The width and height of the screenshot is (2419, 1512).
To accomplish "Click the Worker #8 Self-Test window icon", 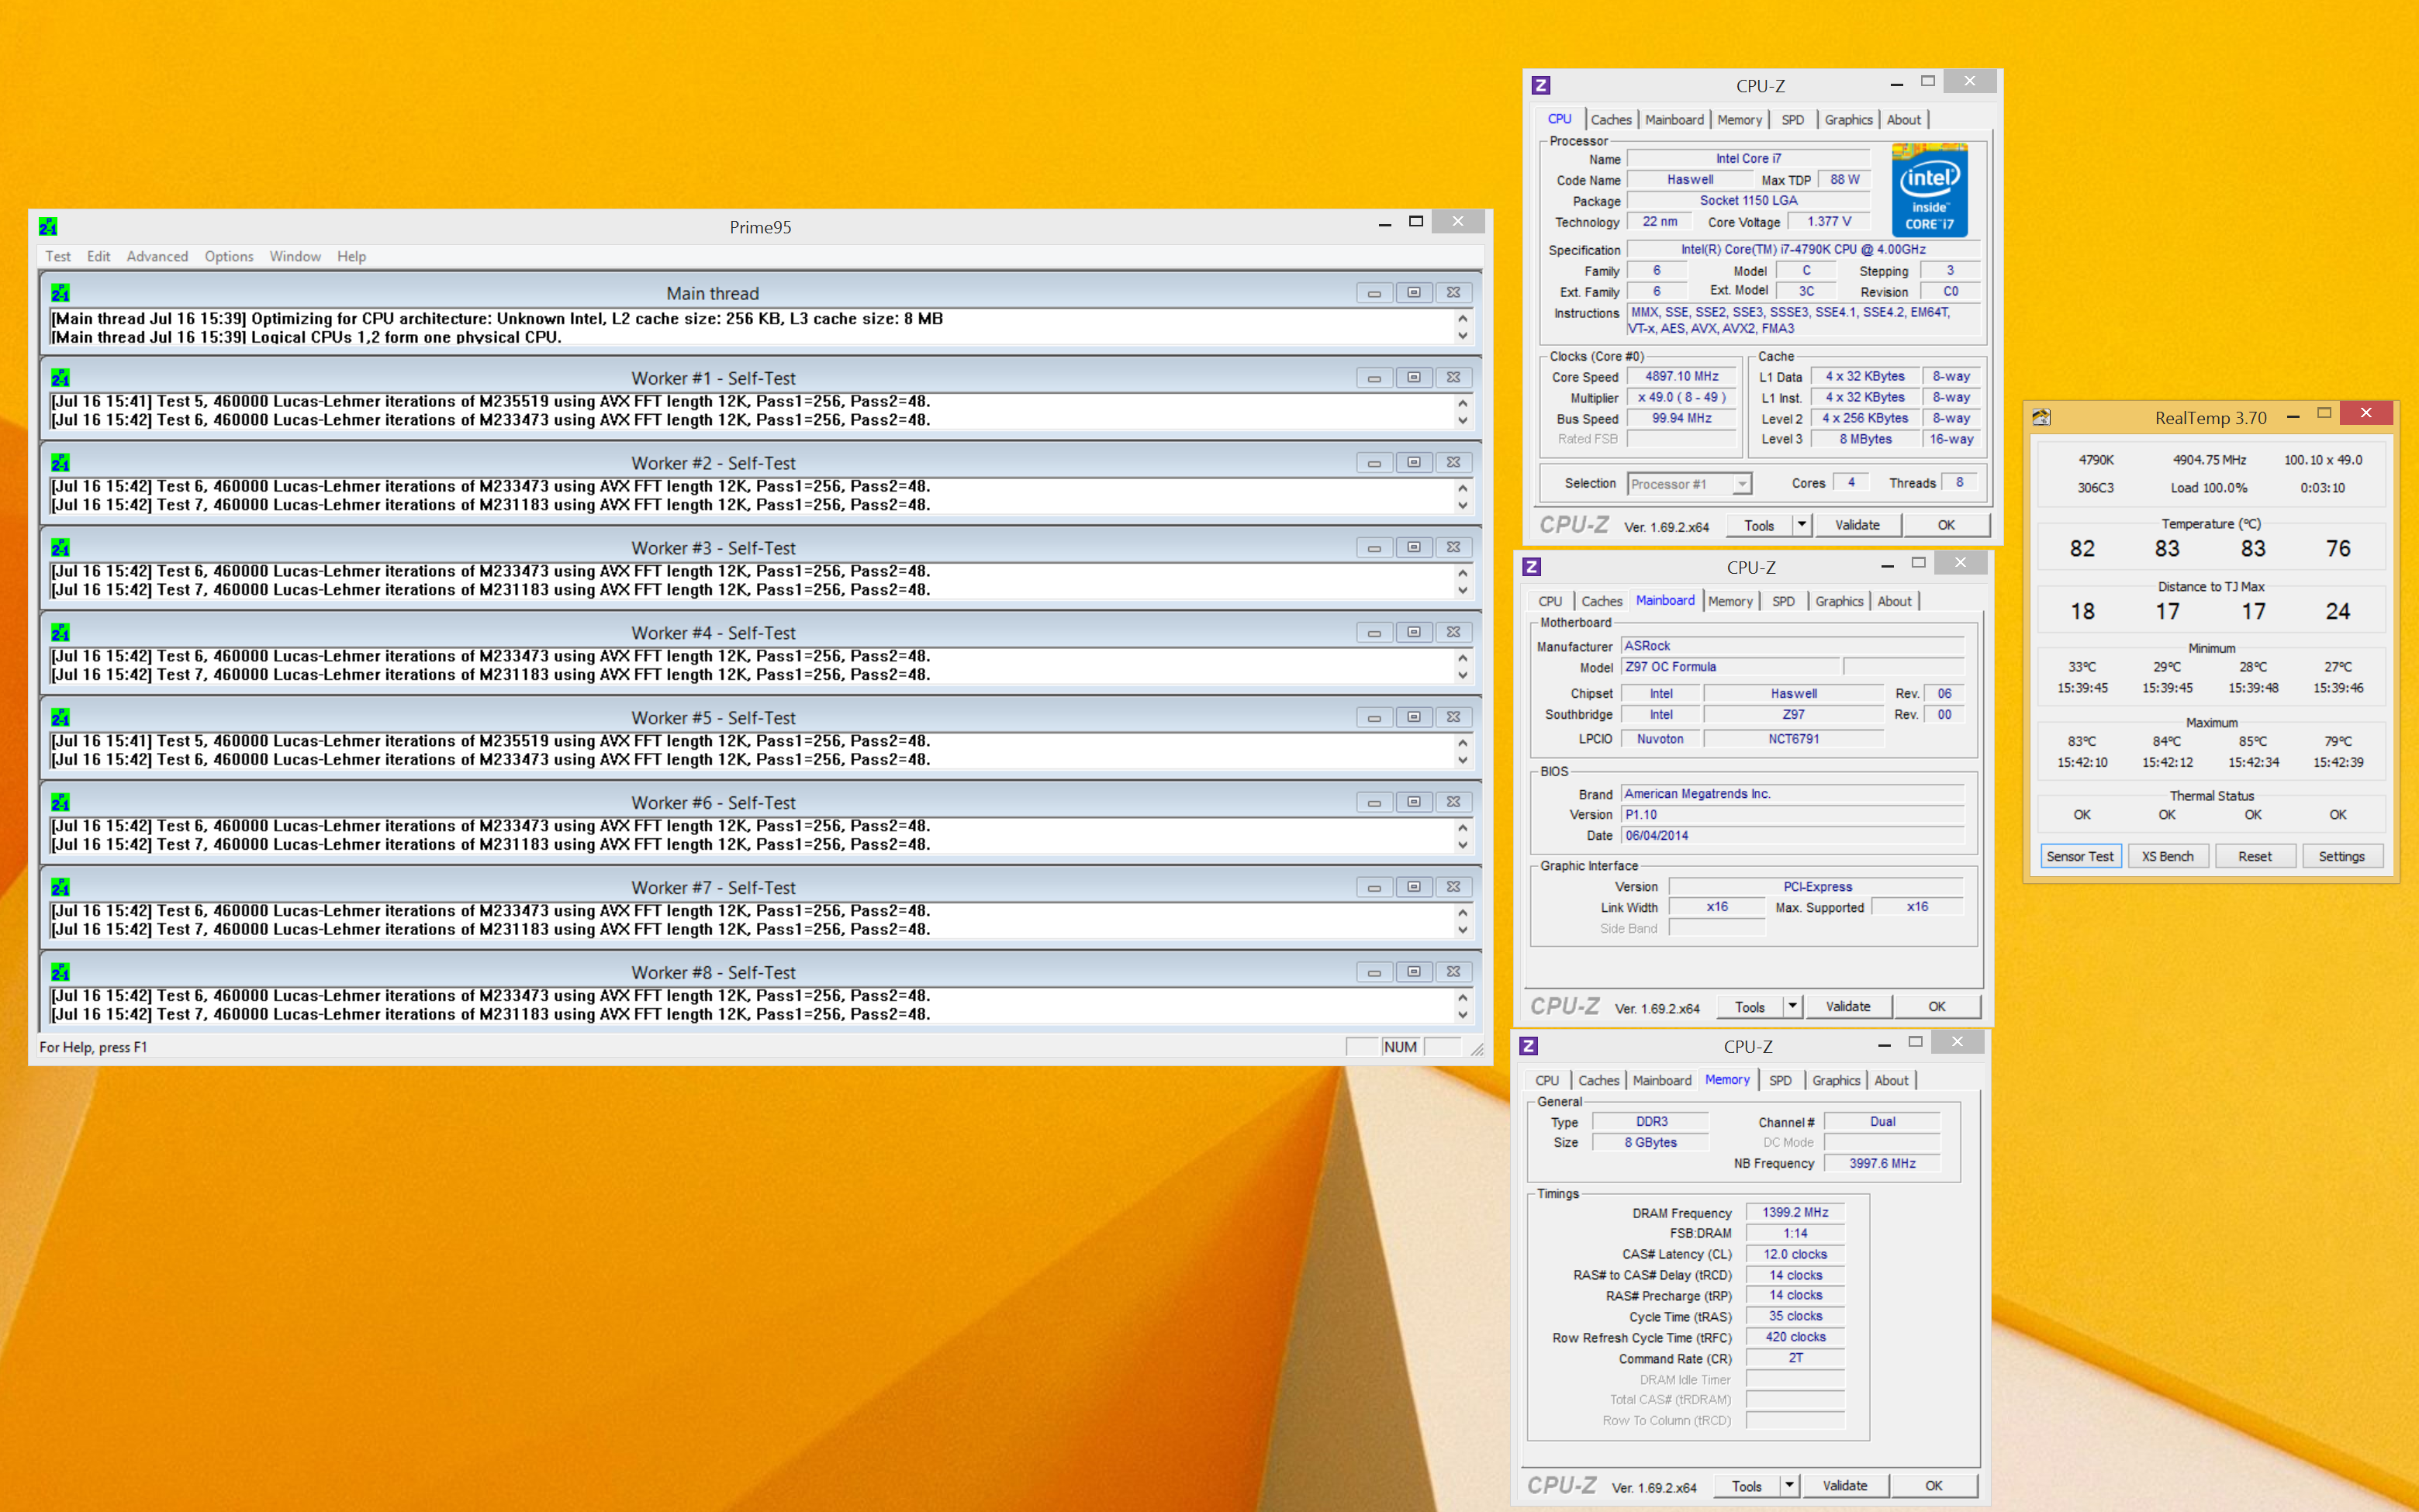I will tap(60, 972).
